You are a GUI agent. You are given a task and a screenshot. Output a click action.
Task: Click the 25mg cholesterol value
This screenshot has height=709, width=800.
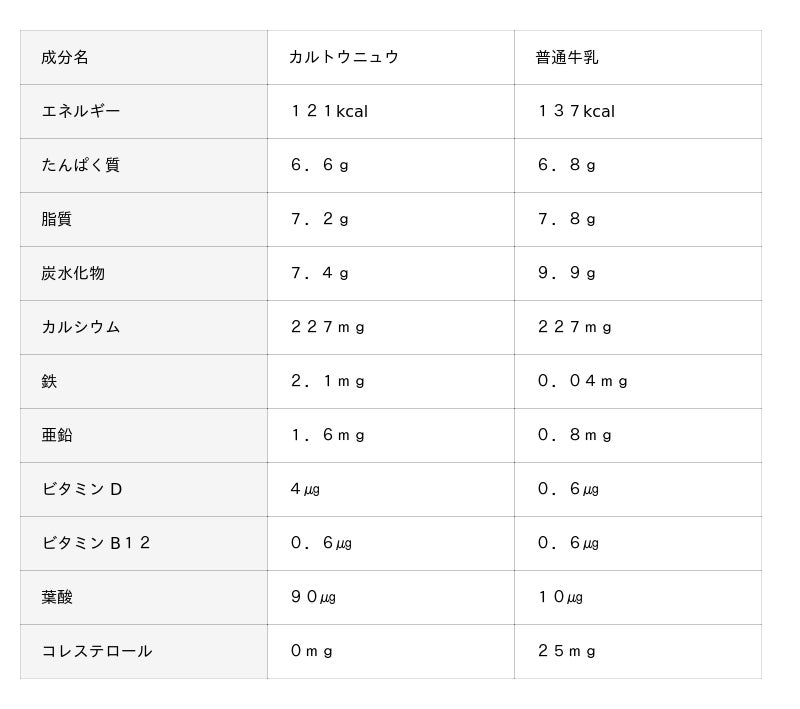[567, 651]
